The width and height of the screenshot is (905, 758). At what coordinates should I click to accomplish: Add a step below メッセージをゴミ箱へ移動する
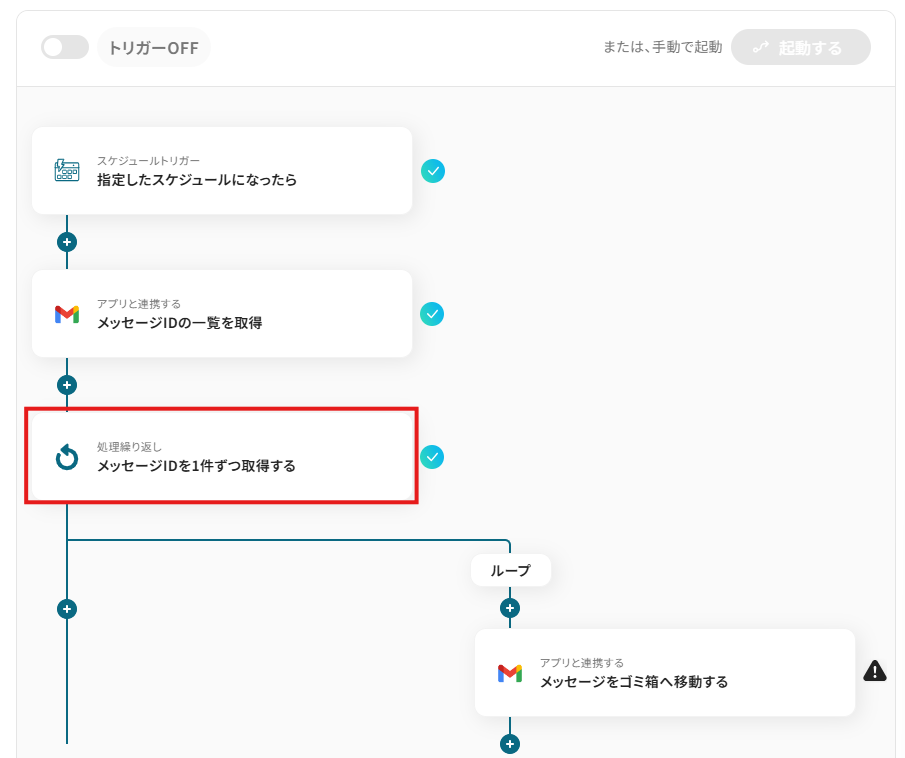(x=510, y=744)
